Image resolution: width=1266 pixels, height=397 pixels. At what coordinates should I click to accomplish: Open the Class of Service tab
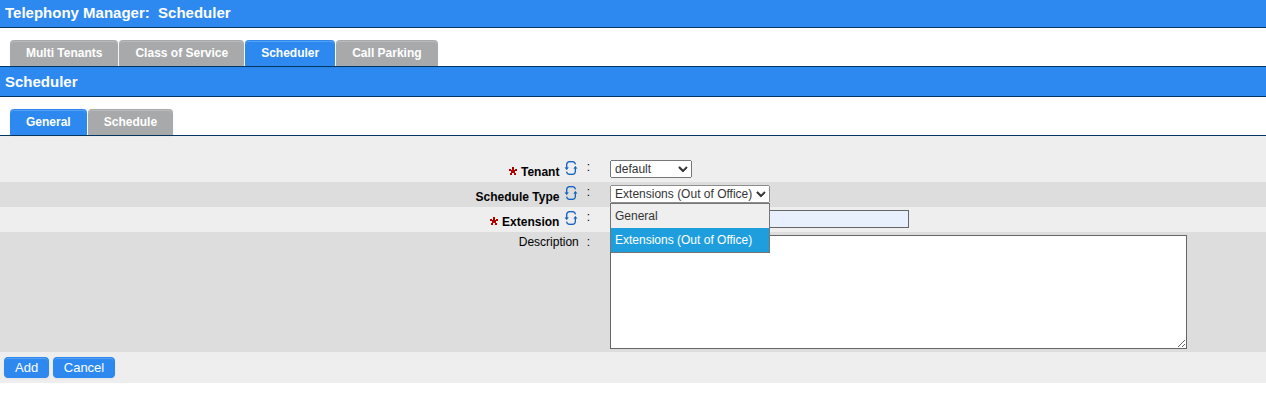click(181, 53)
